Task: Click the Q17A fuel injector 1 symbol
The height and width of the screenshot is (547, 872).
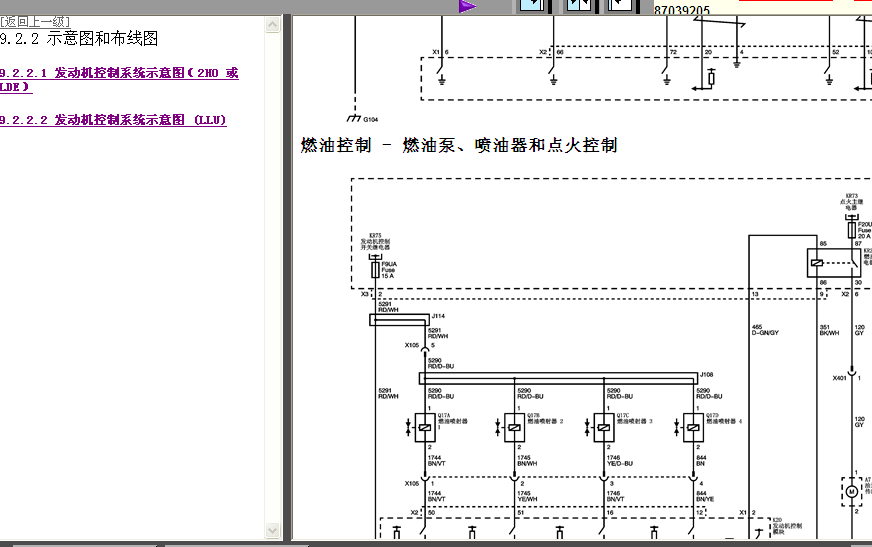Action: [425, 427]
